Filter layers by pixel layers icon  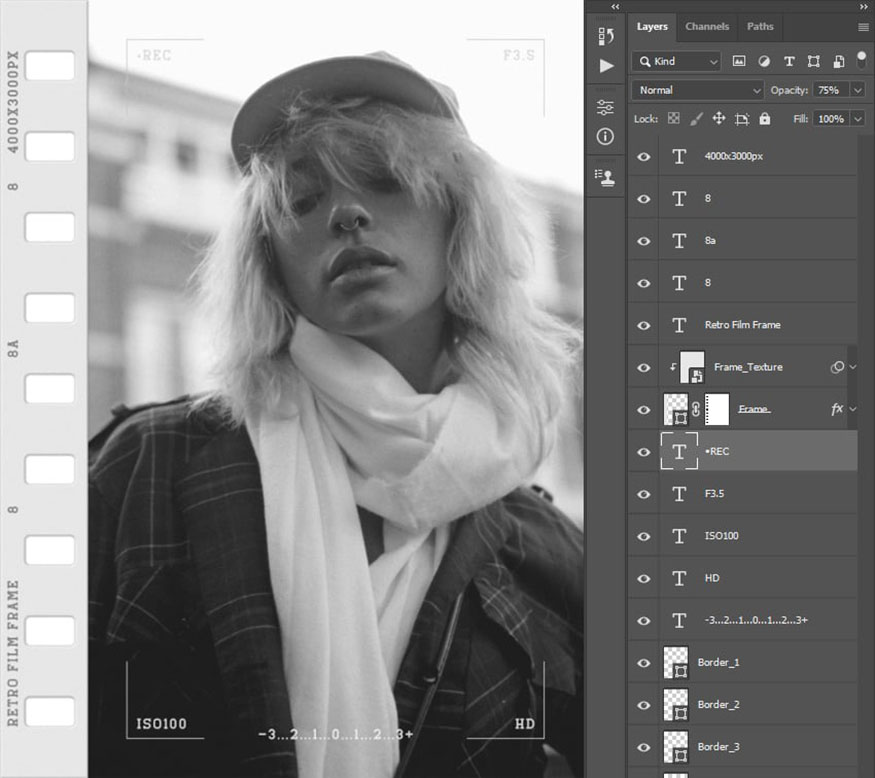pyautogui.click(x=739, y=61)
